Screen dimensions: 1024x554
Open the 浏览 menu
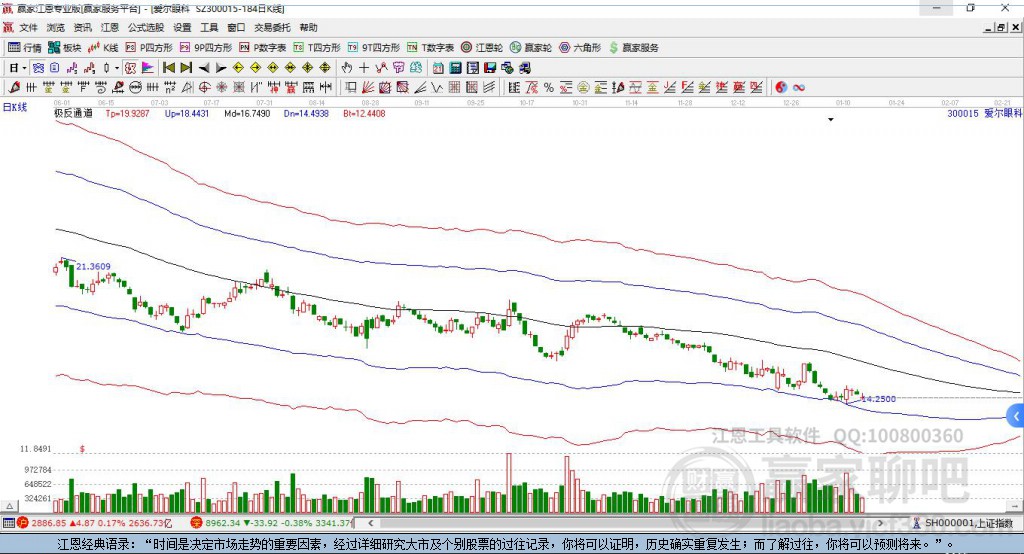[x=56, y=27]
